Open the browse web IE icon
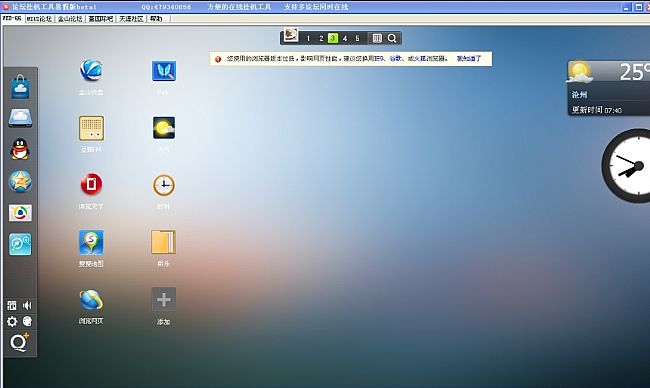Image resolution: width=650 pixels, height=388 pixels. tap(91, 300)
